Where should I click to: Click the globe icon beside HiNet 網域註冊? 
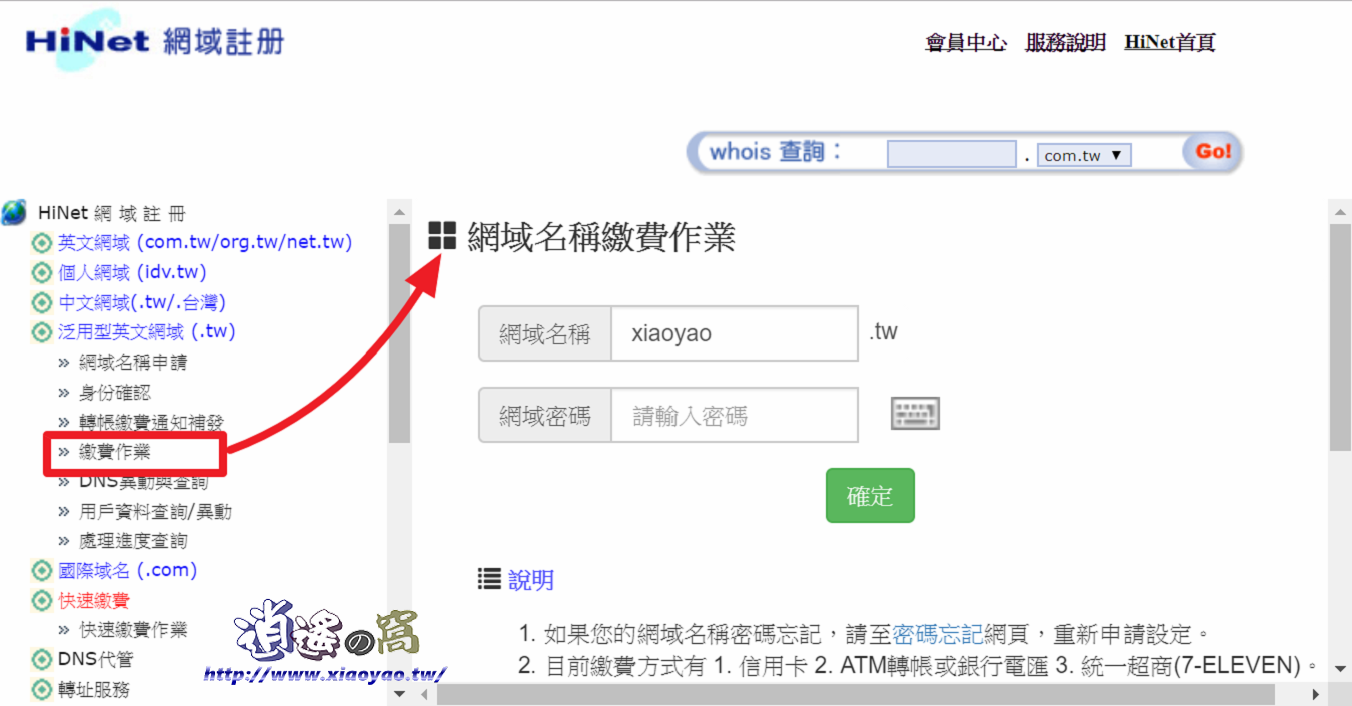(x=14, y=213)
